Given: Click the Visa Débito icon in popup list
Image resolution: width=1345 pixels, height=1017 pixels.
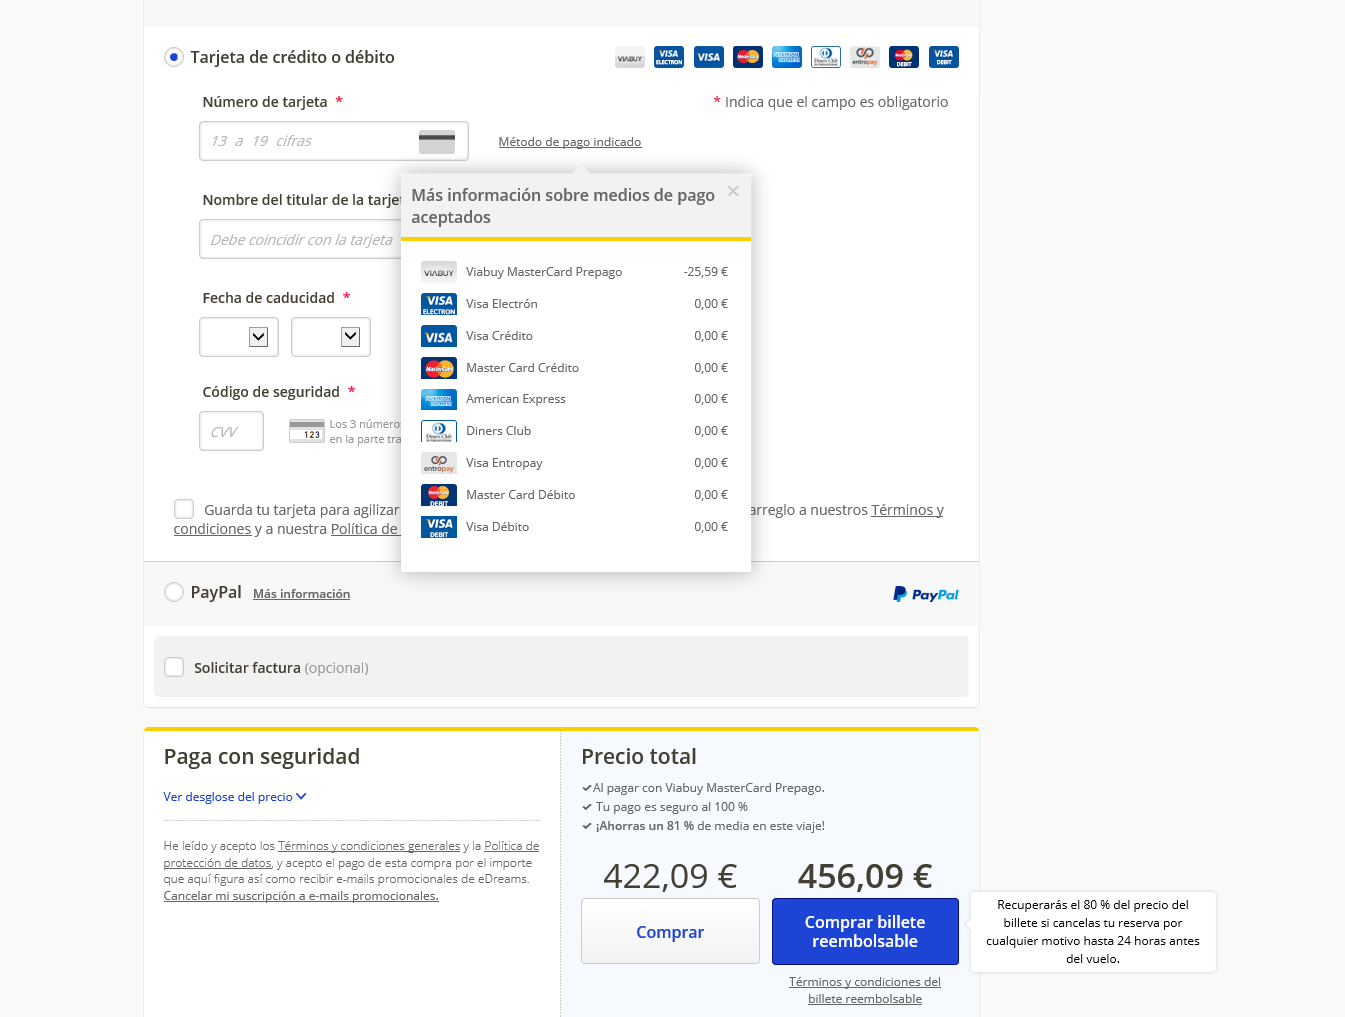Looking at the screenshot, I should 439,527.
